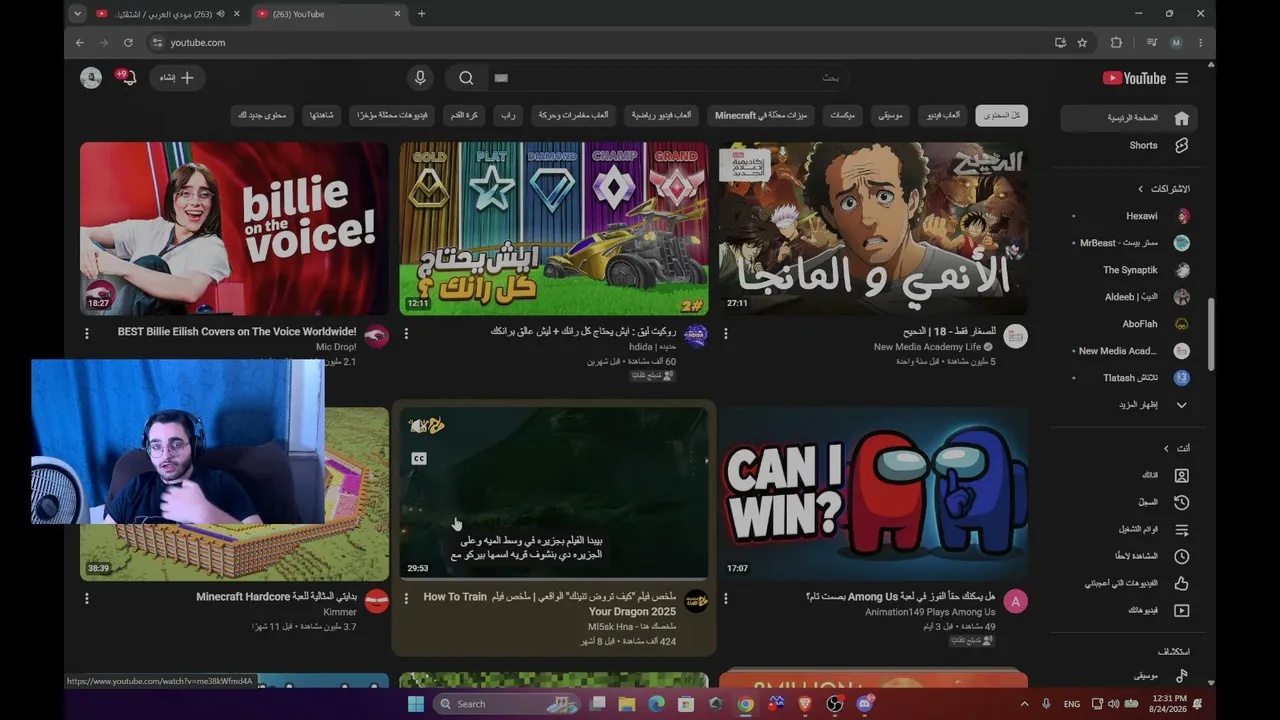This screenshot has height=720, width=1280.
Task: Open File Explorer from the taskbar
Action: click(627, 704)
